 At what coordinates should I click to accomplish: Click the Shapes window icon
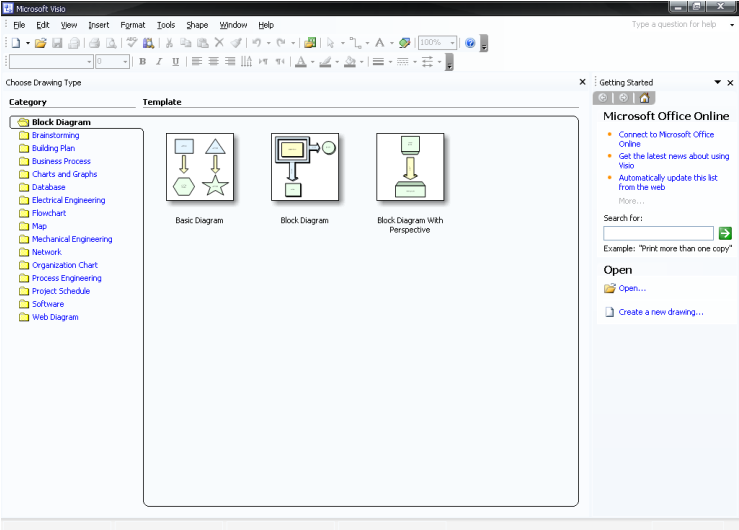[310, 43]
